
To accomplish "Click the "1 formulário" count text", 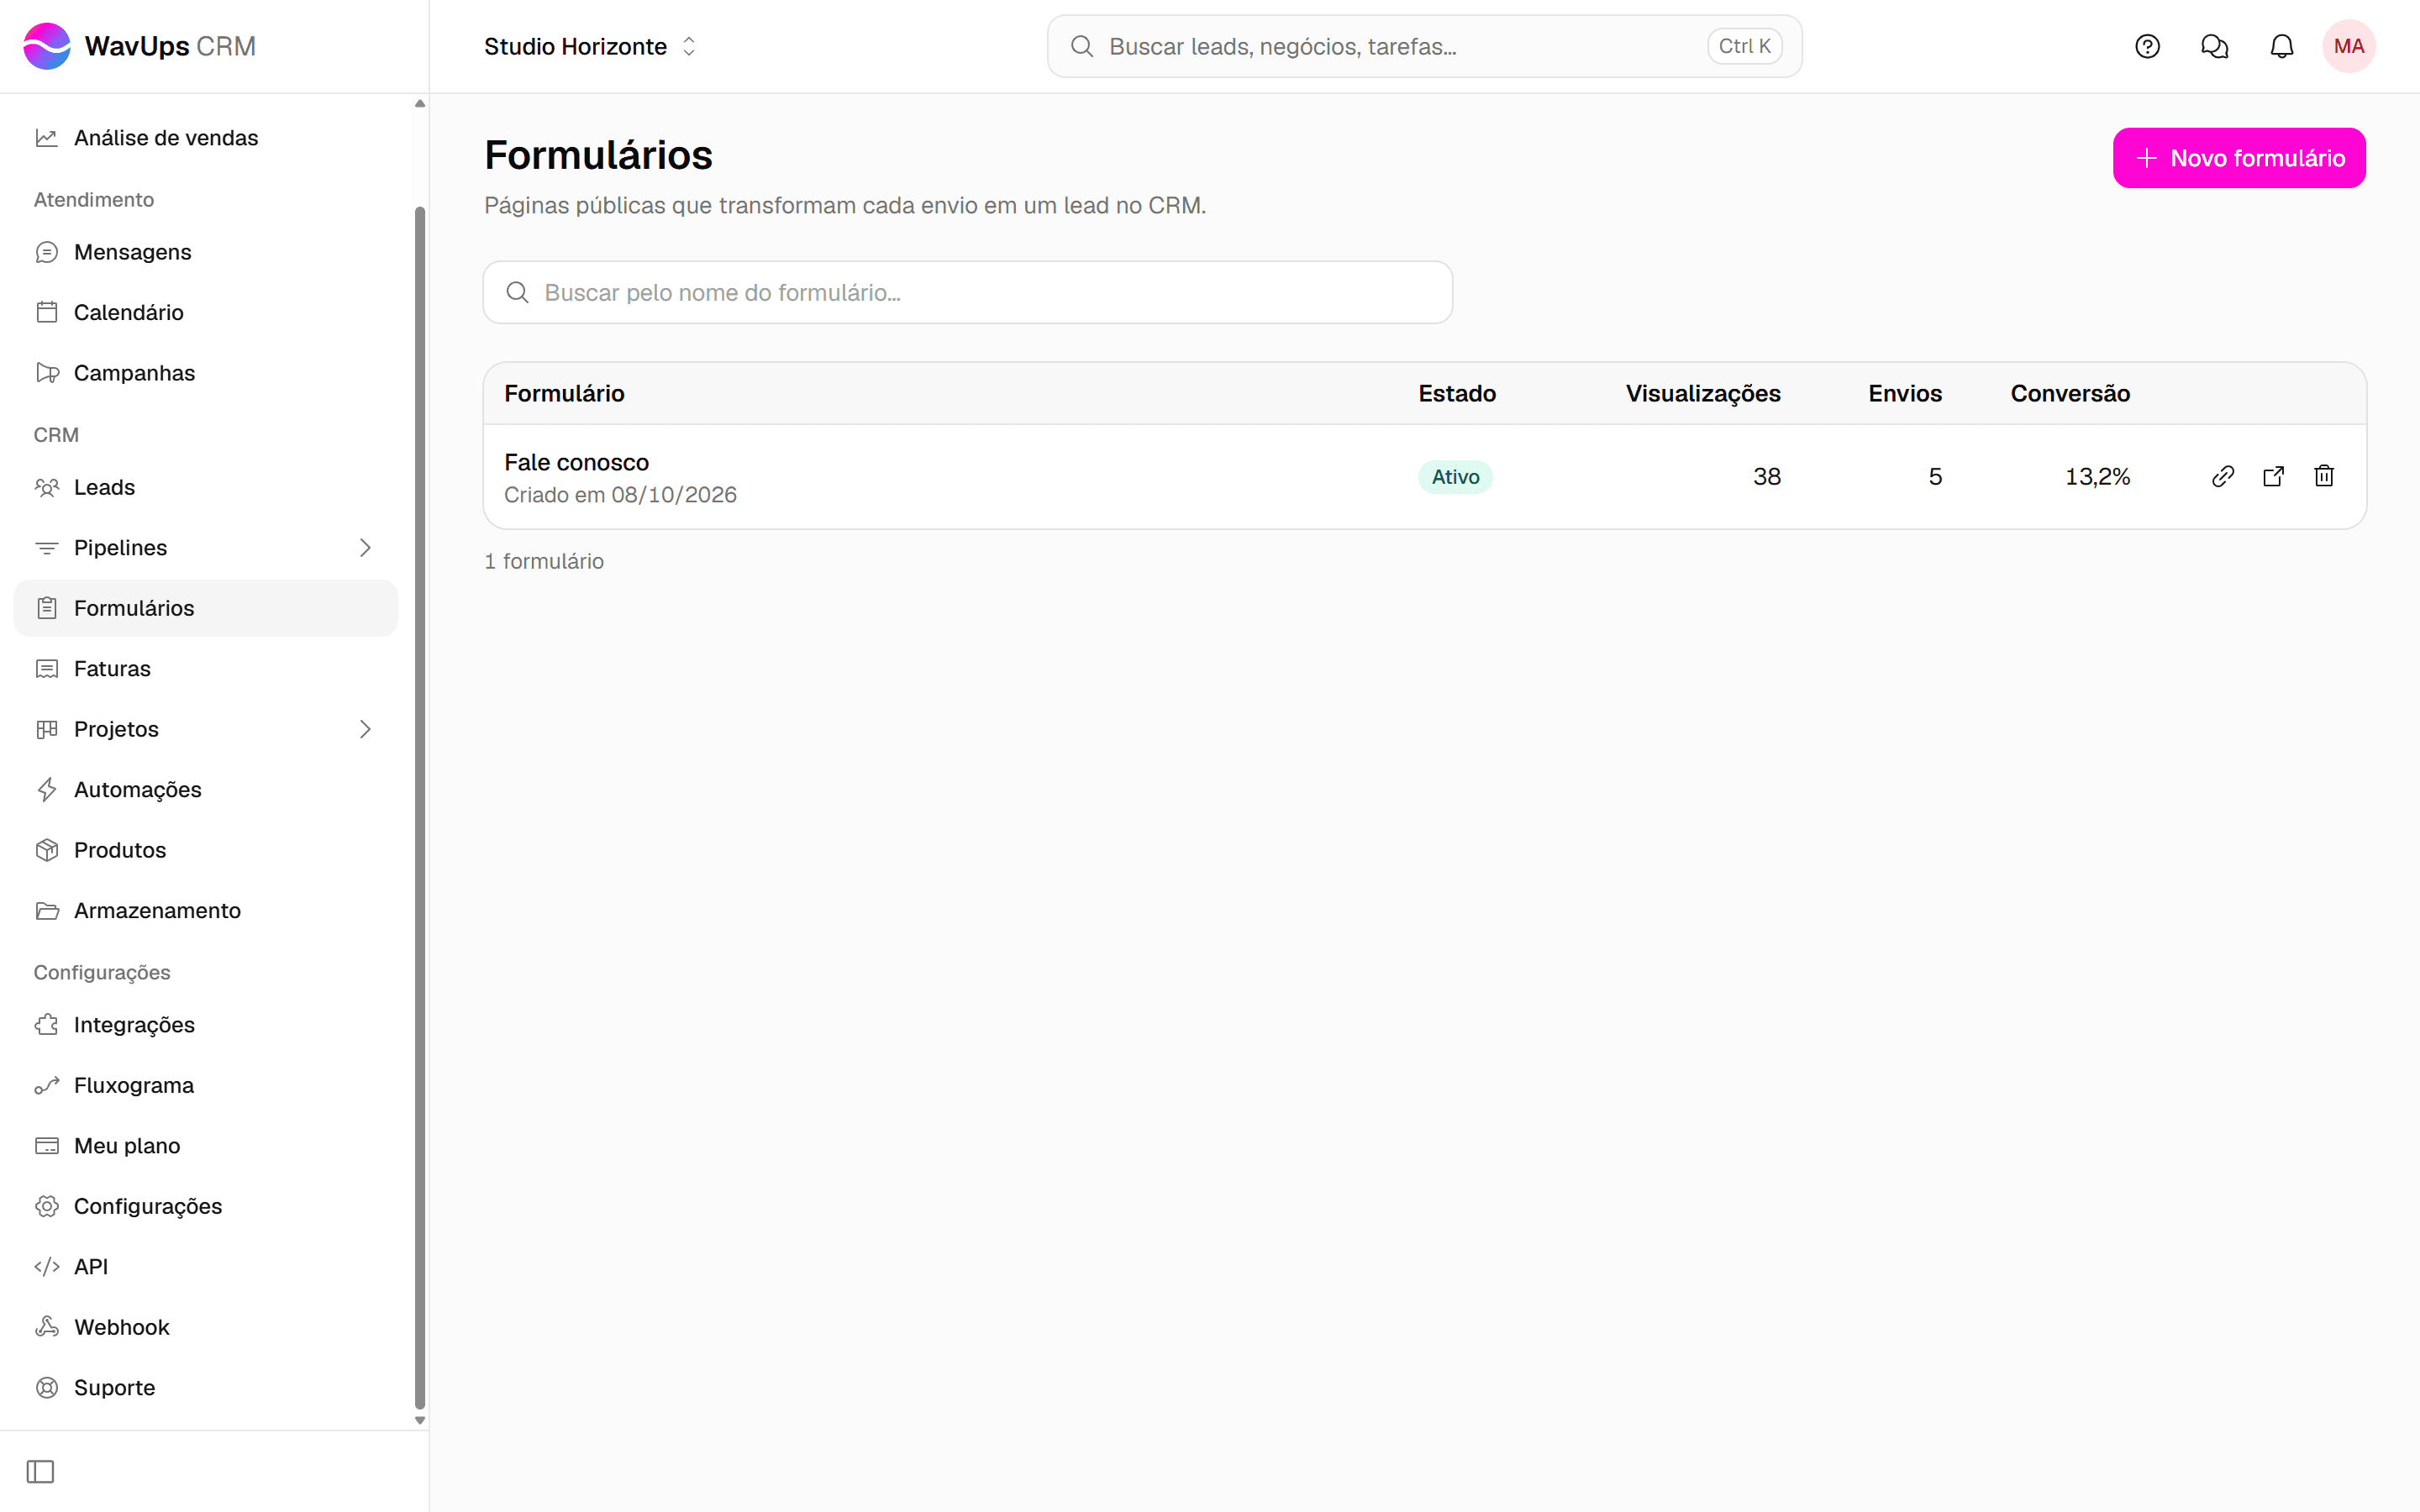I will pos(544,561).
